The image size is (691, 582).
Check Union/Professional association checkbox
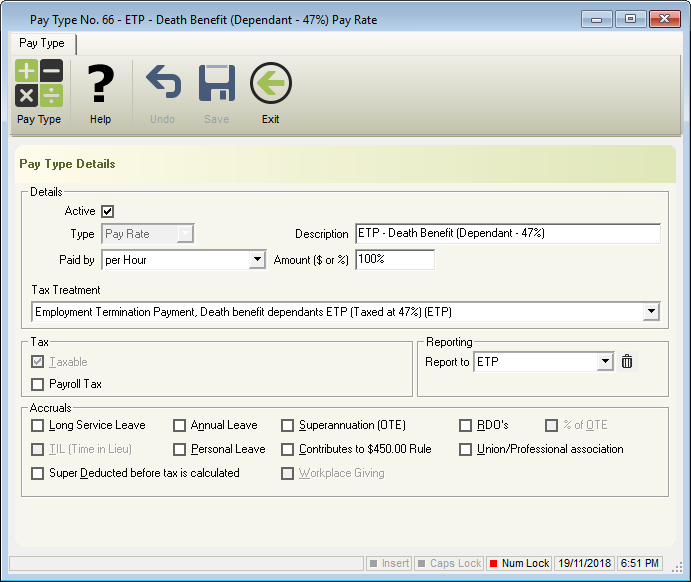465,449
